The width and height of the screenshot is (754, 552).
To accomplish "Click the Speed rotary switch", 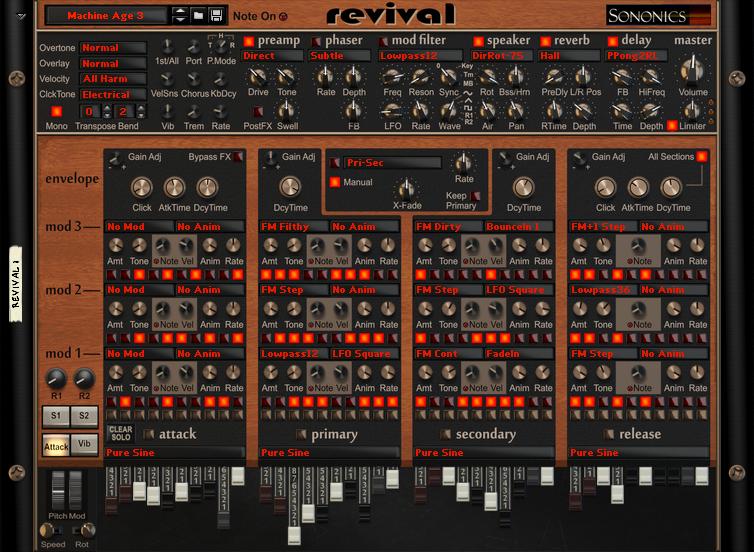I will [x=47, y=530].
